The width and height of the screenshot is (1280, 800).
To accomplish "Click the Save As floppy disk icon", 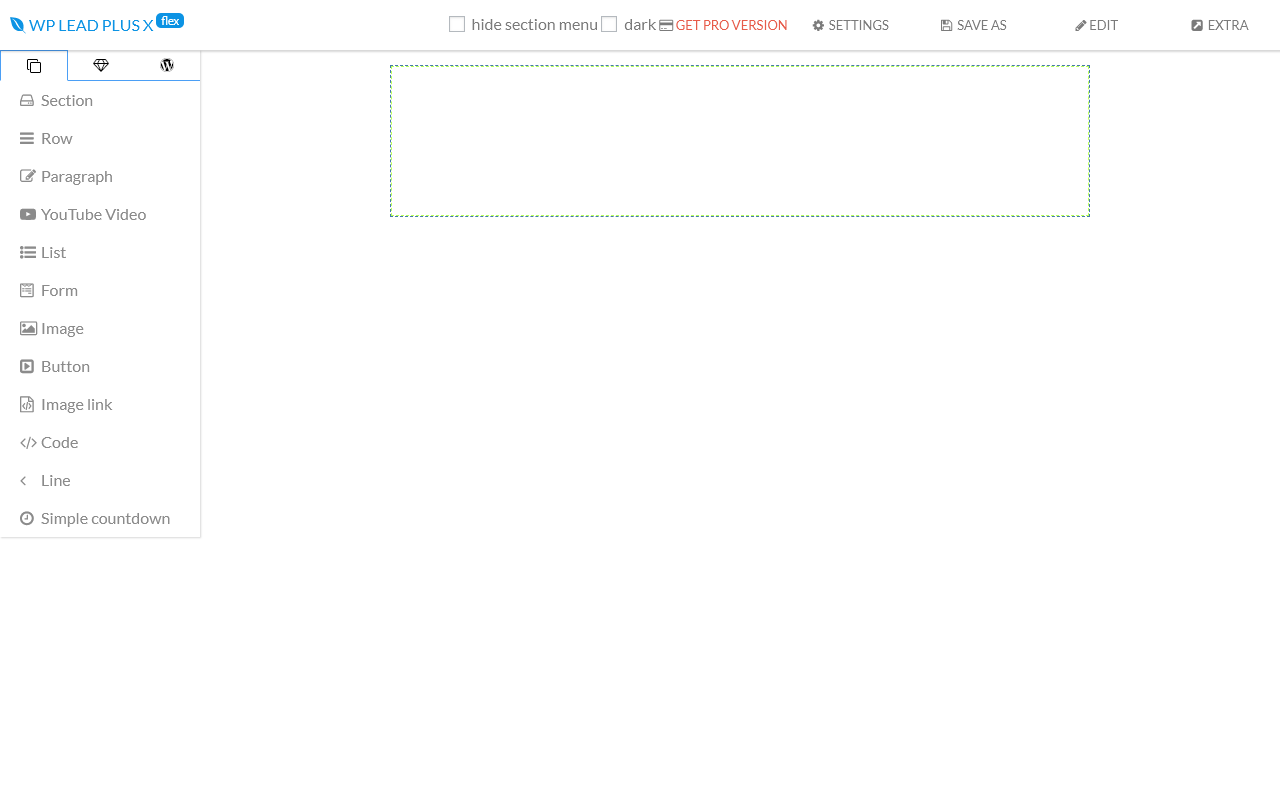I will [946, 26].
